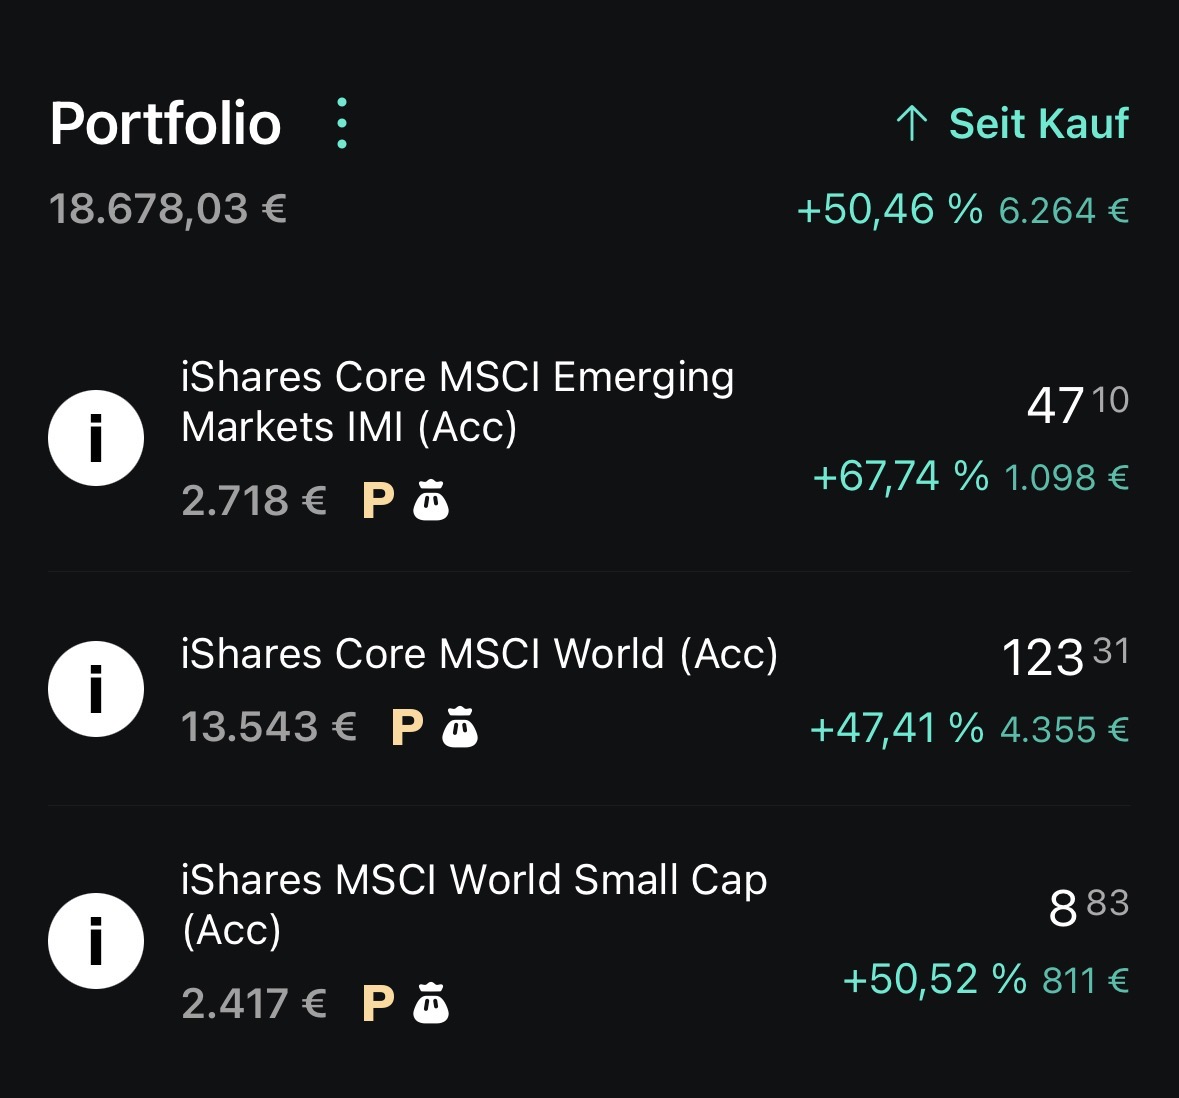Tap money bag icon on MSCI World row
Image resolution: width=1179 pixels, height=1098 pixels.
point(460,727)
